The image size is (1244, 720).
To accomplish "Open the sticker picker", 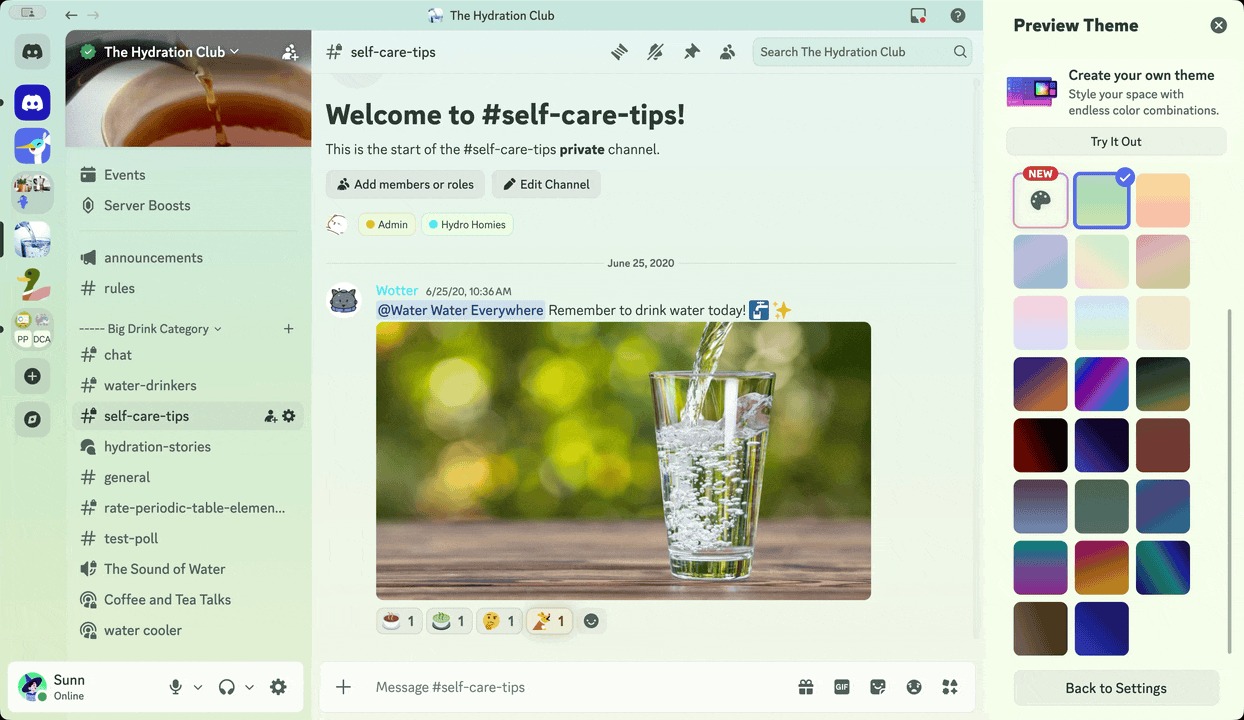I will [878, 687].
